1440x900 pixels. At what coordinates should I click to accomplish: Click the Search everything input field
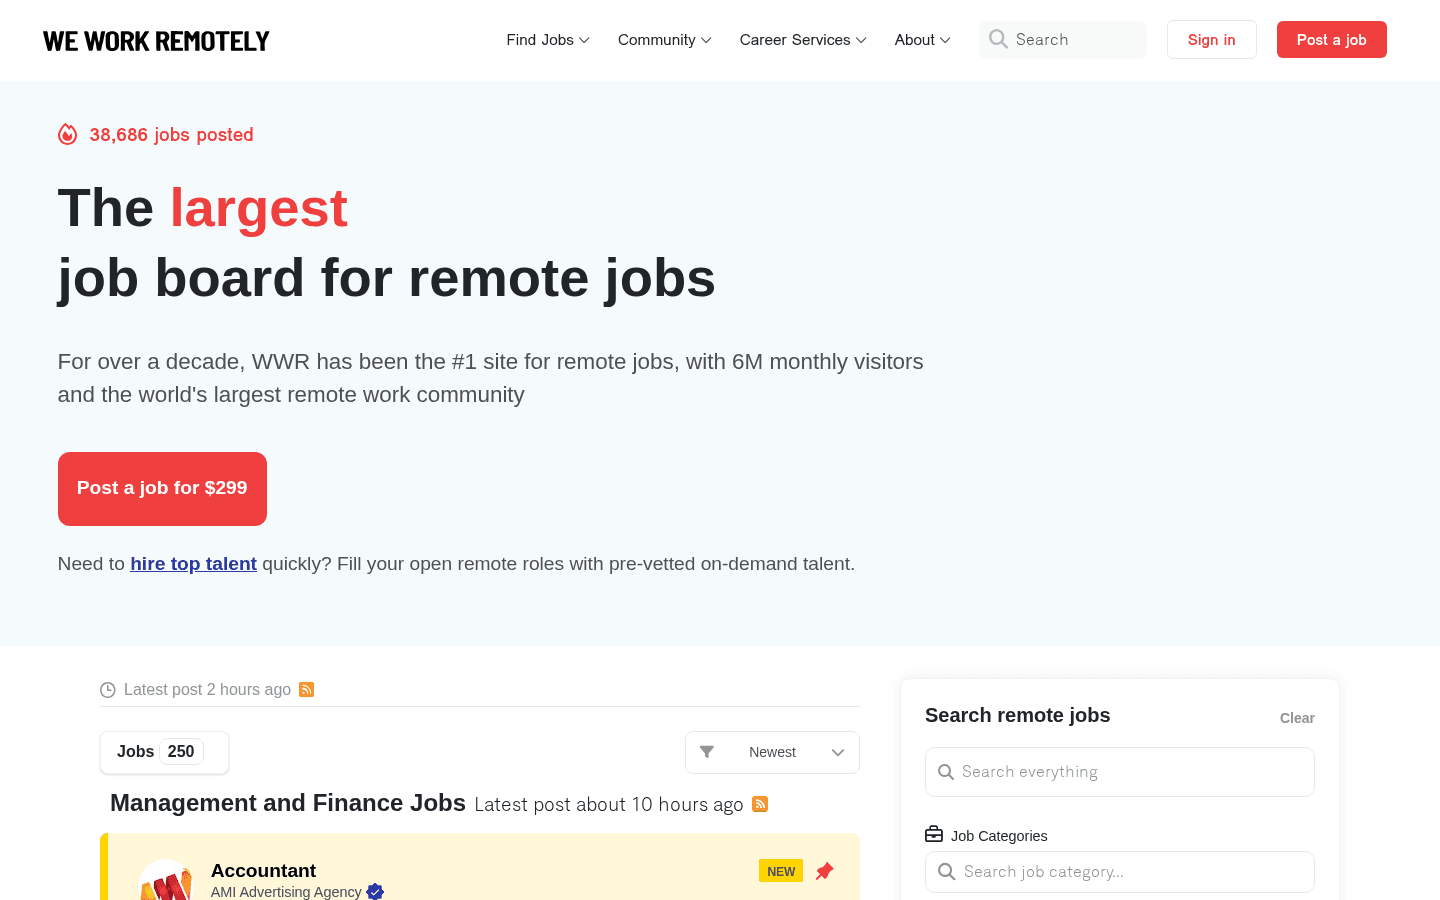(1119, 771)
